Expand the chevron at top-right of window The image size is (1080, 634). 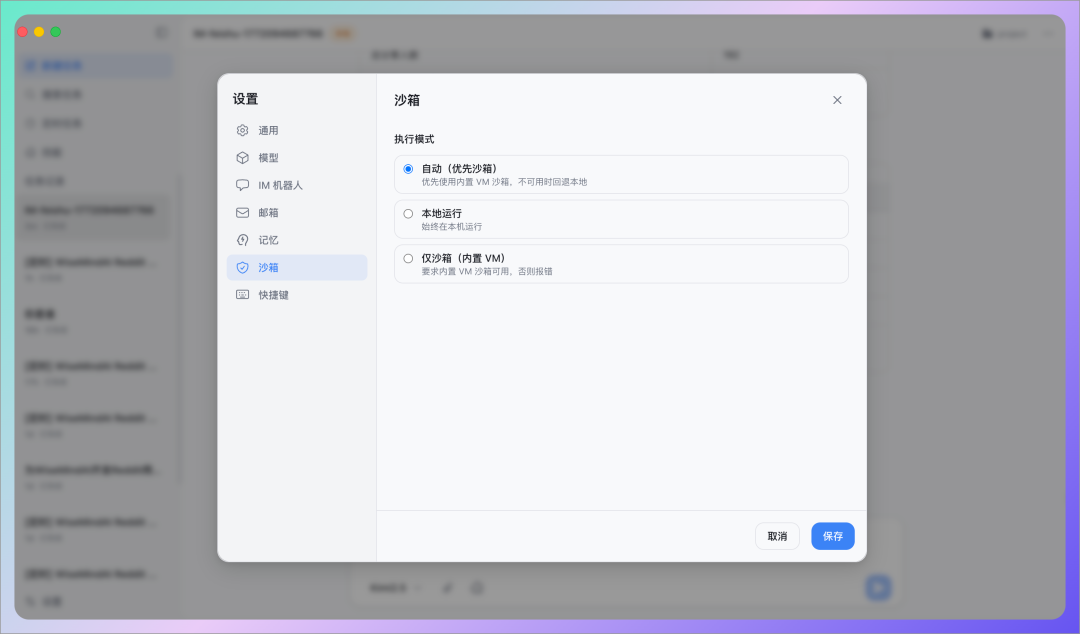pos(1047,34)
